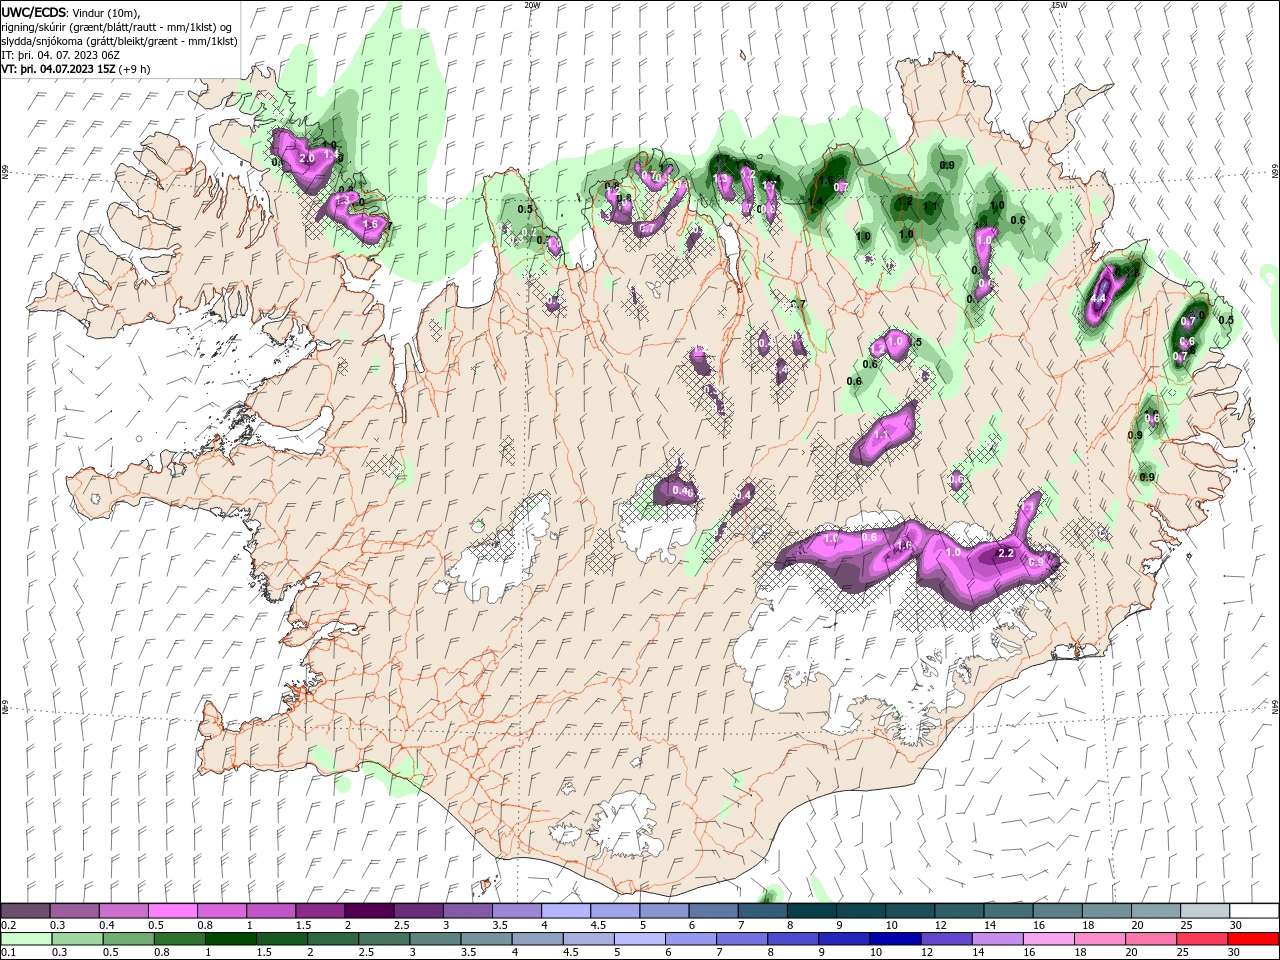The image size is (1280, 960).
Task: Click the 3.5 label in the upper legend row
Action: [x=500, y=925]
